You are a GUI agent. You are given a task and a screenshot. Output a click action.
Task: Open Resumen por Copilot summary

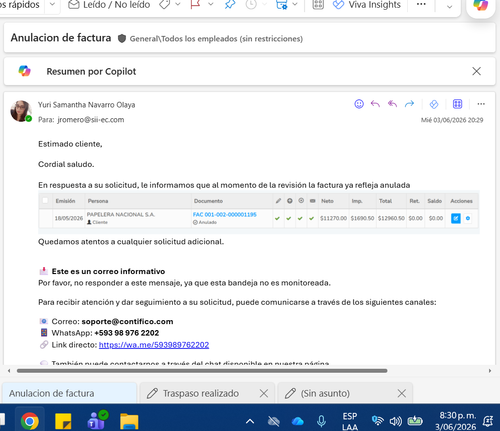click(x=91, y=71)
